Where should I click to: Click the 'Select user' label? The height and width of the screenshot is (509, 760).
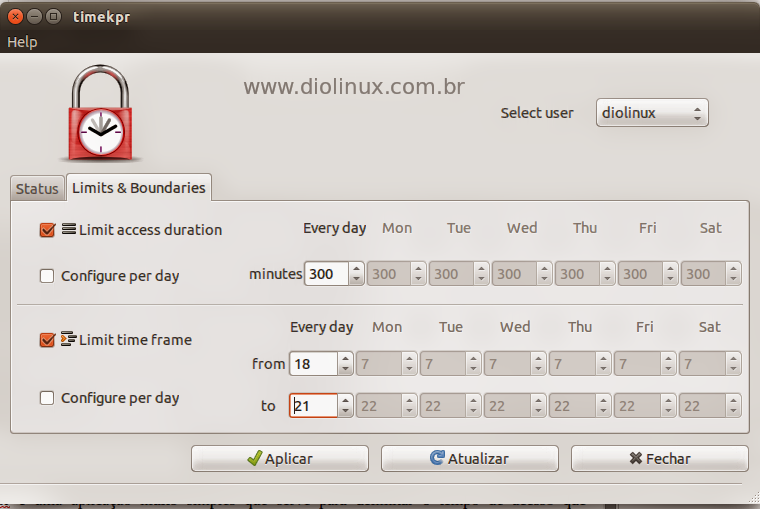(x=537, y=113)
